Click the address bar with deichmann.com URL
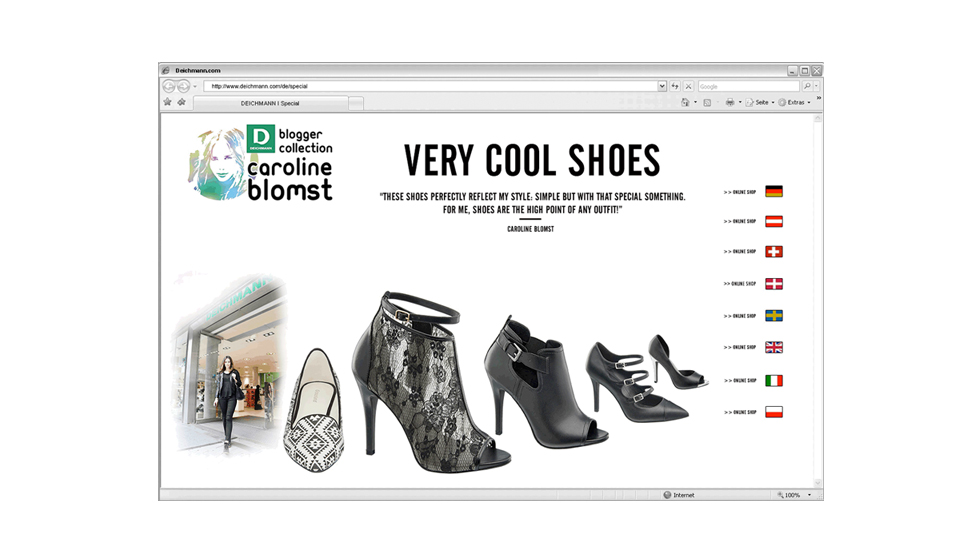The height and width of the screenshot is (542, 980). click(430, 86)
